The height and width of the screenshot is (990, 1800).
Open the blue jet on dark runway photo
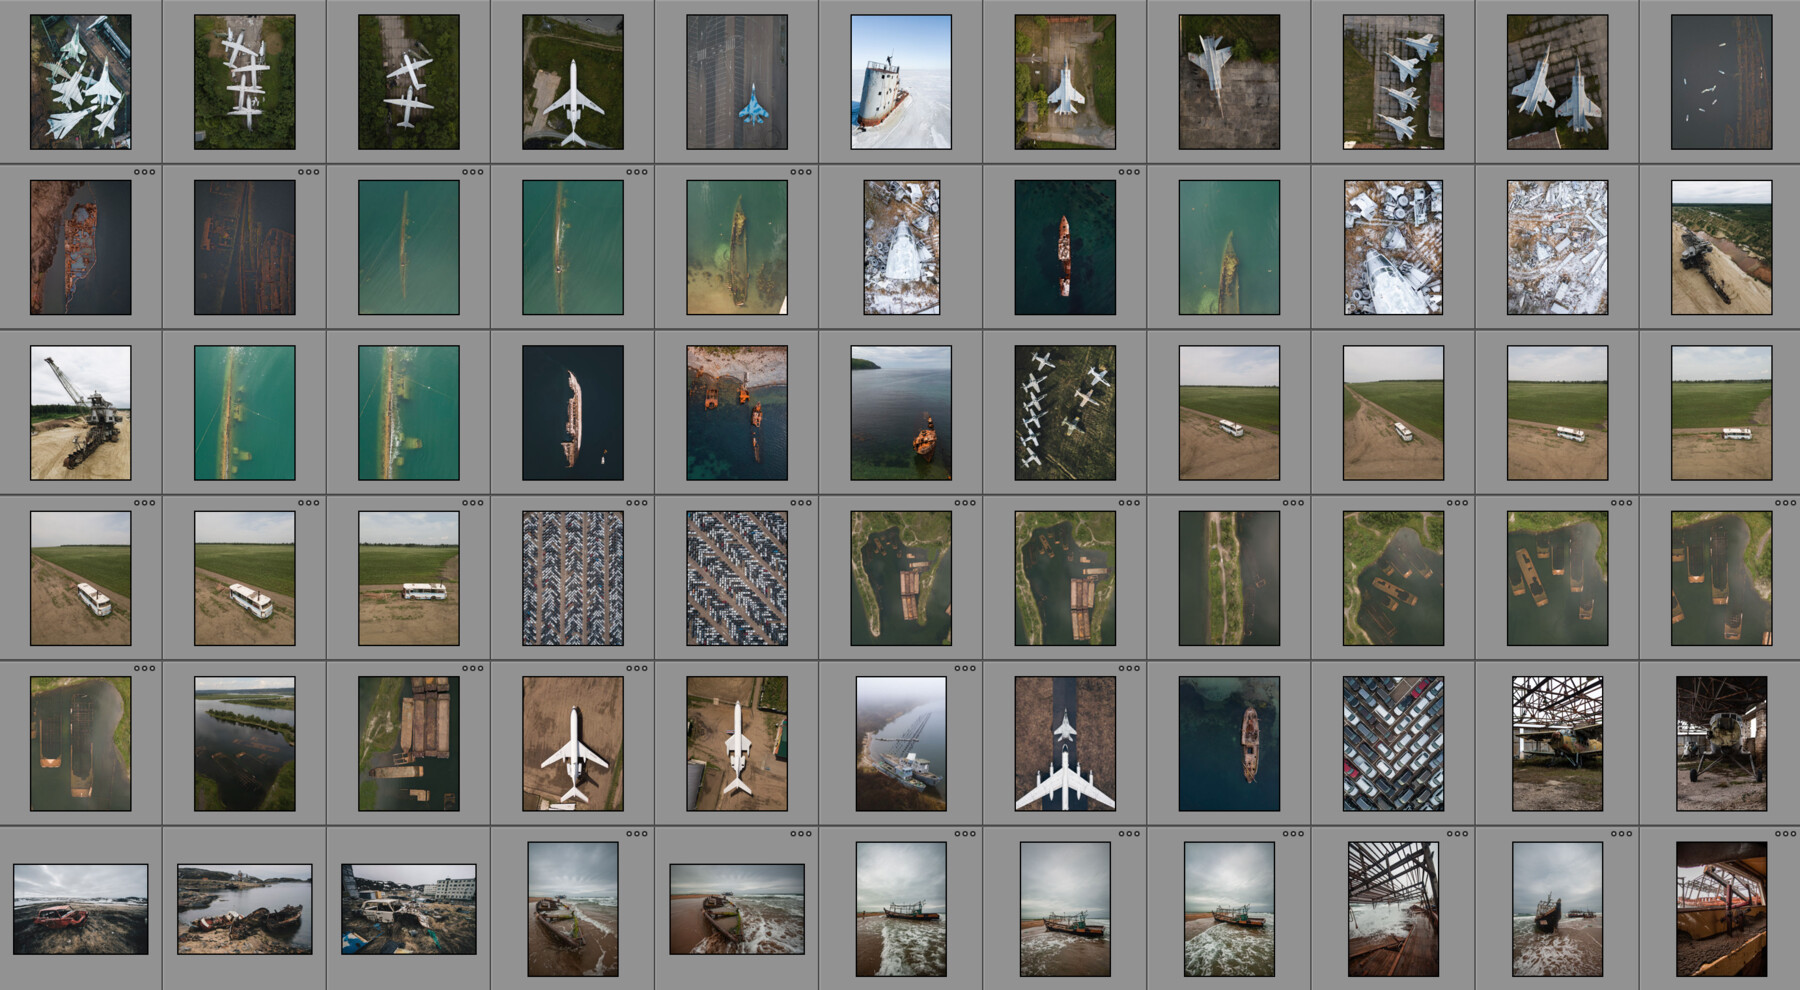[737, 80]
